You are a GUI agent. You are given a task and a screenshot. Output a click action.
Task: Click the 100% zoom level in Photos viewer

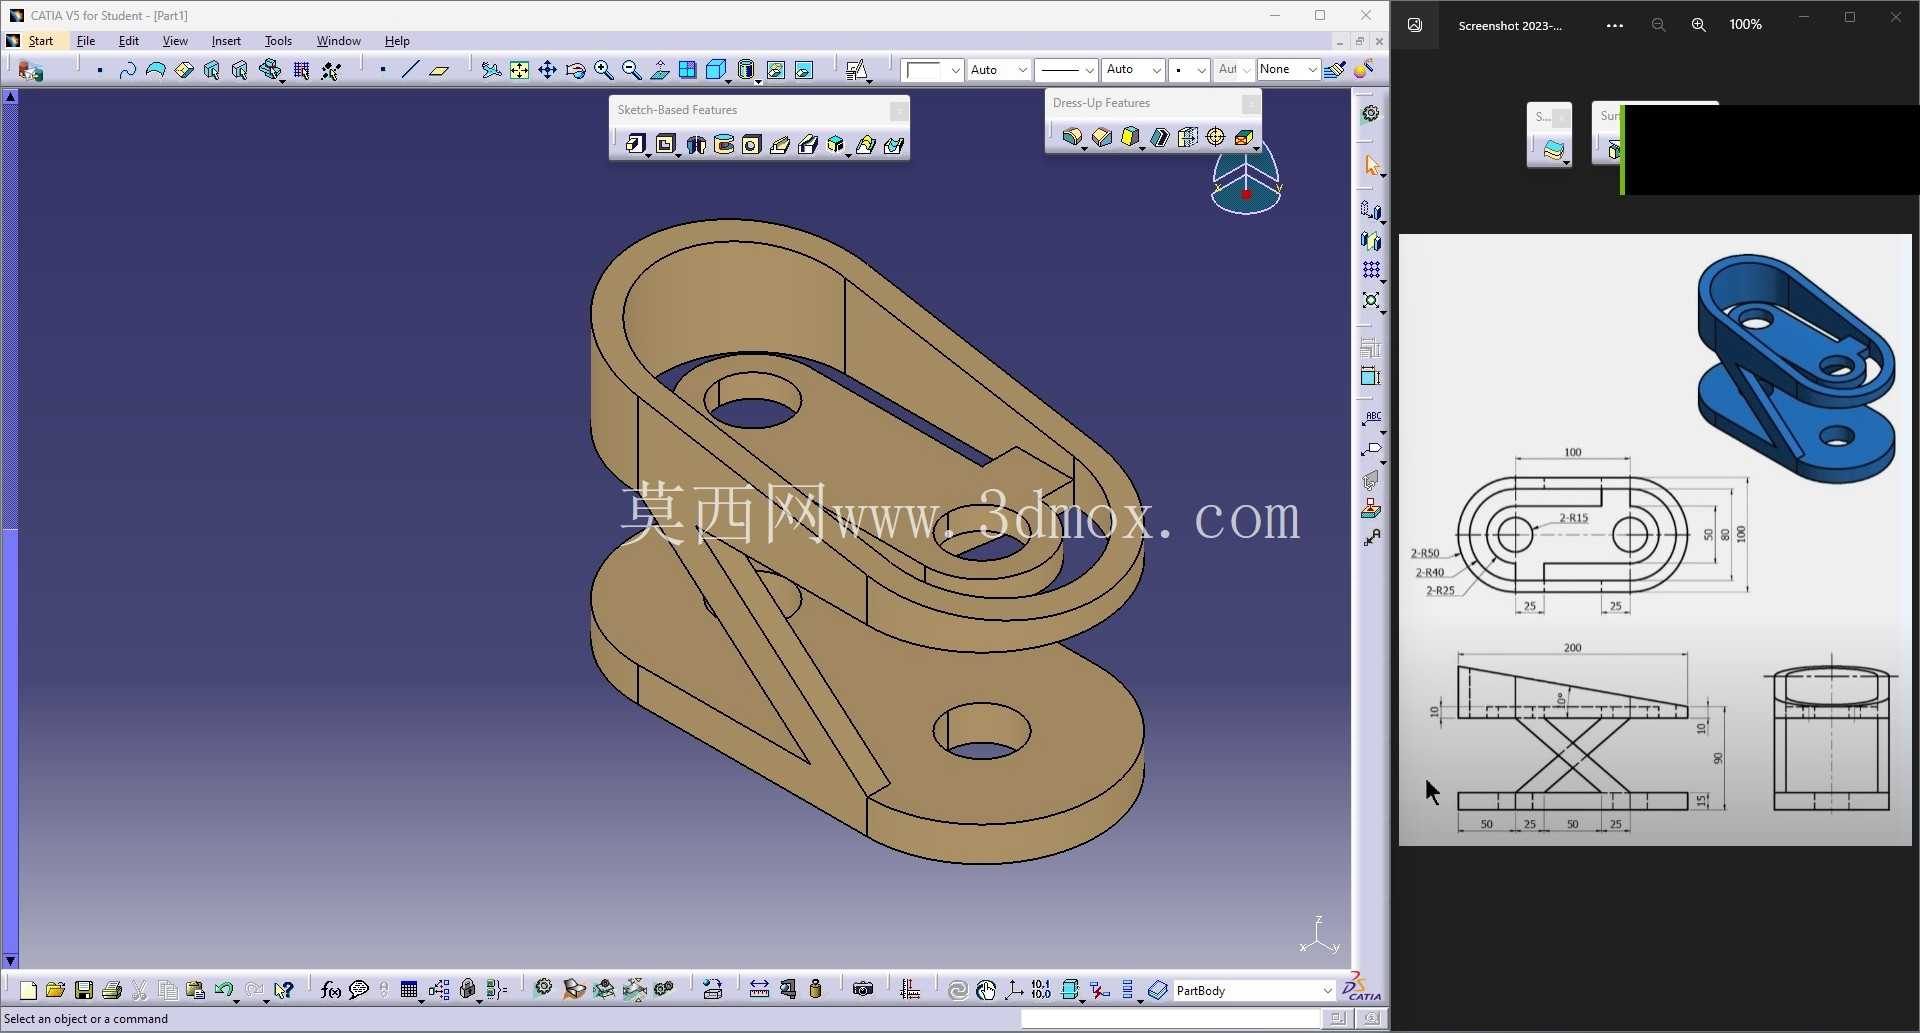(x=1745, y=25)
